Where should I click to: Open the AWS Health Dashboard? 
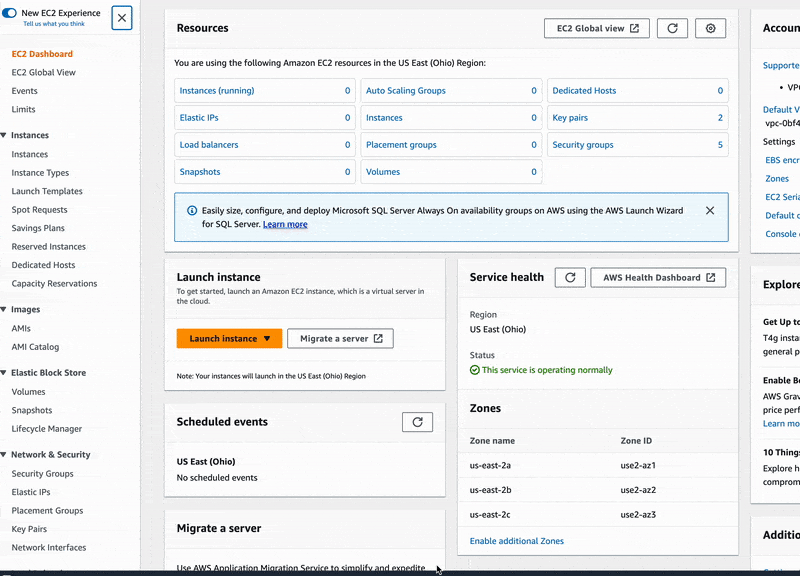658,278
